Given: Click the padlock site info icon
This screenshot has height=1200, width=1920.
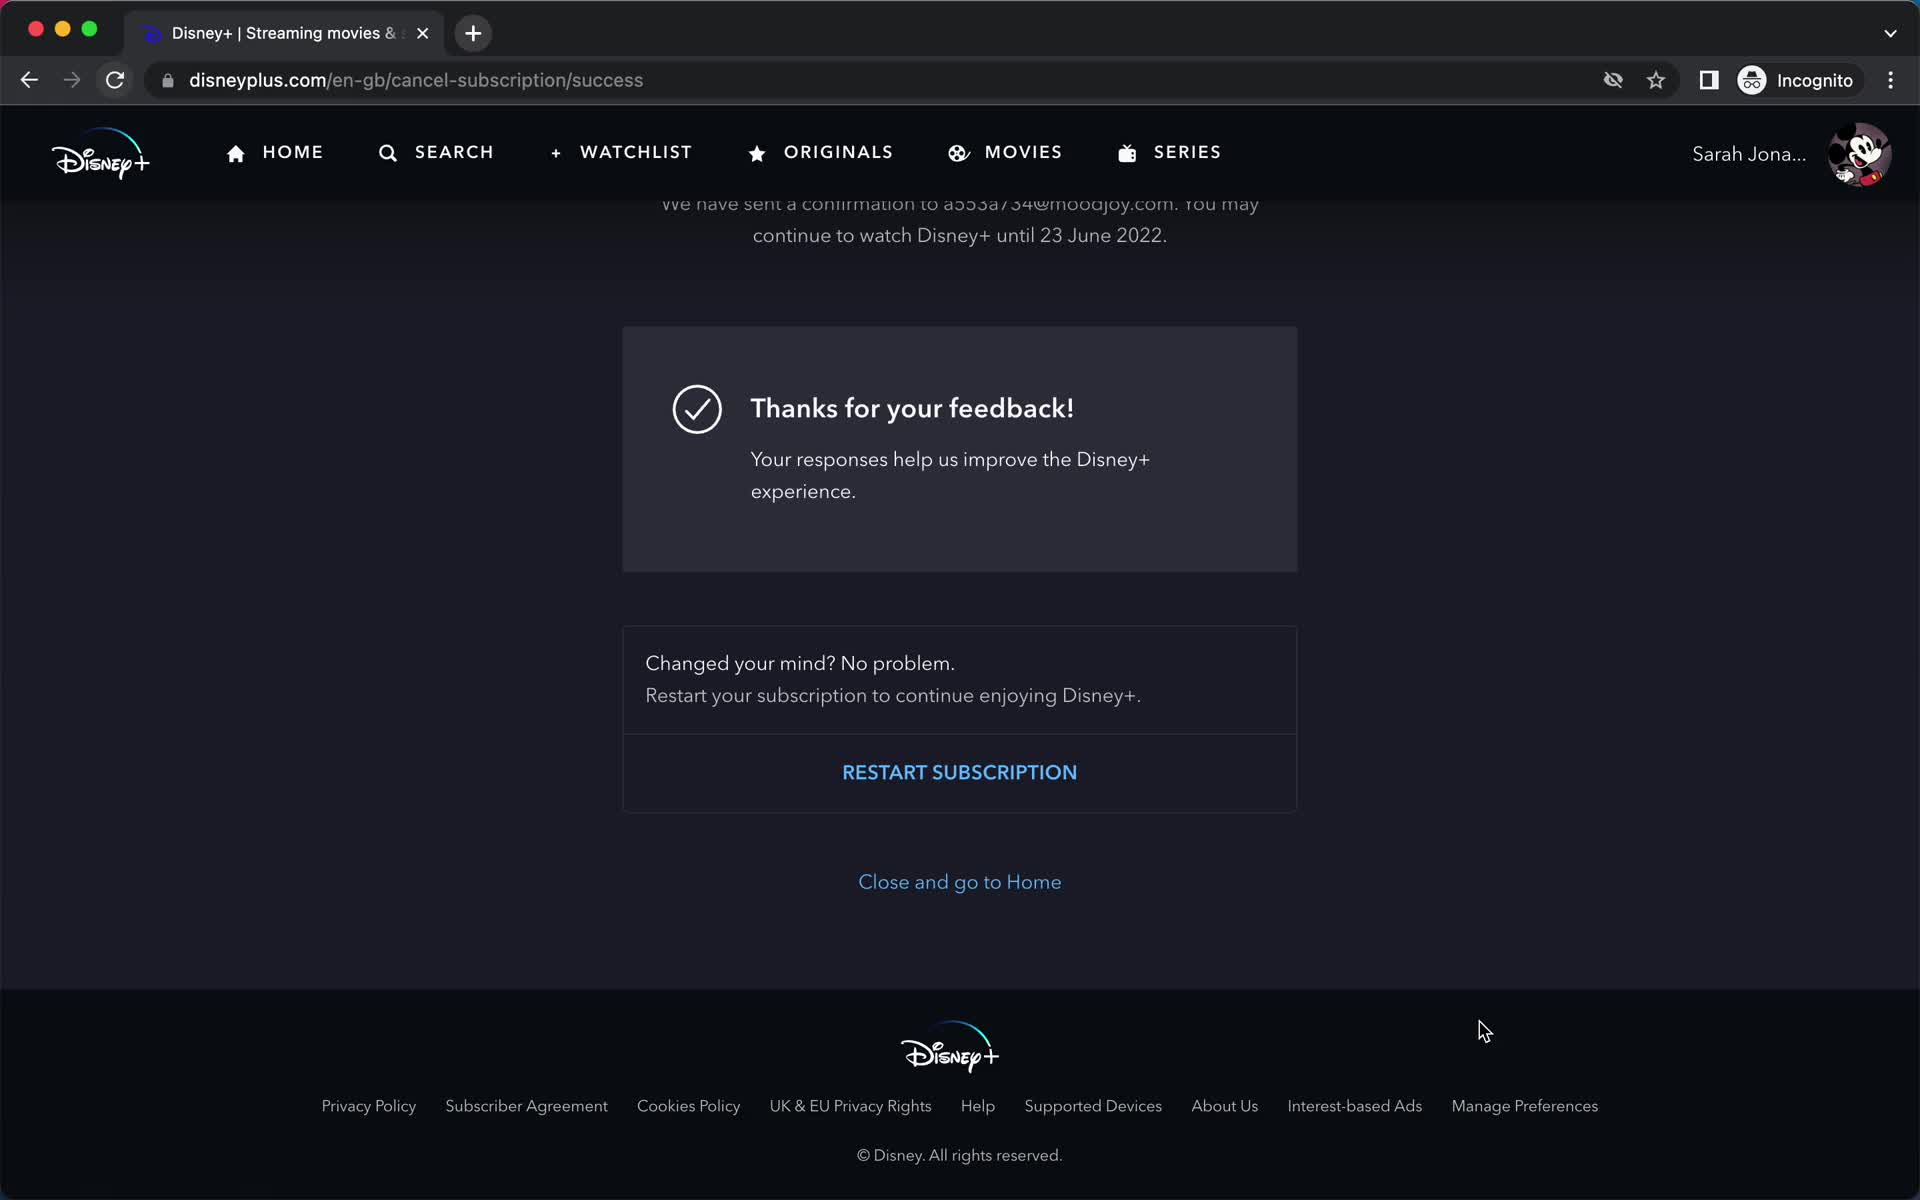Looking at the screenshot, I should click(168, 80).
